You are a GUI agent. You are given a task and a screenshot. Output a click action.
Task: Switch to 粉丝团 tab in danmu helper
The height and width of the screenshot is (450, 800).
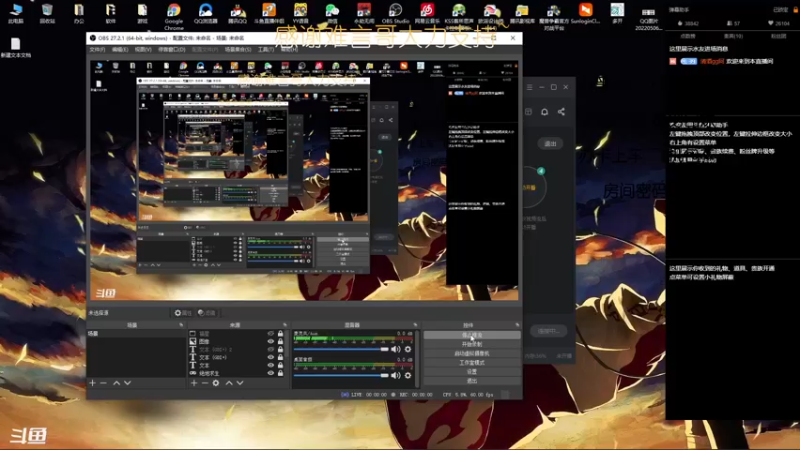click(x=778, y=36)
